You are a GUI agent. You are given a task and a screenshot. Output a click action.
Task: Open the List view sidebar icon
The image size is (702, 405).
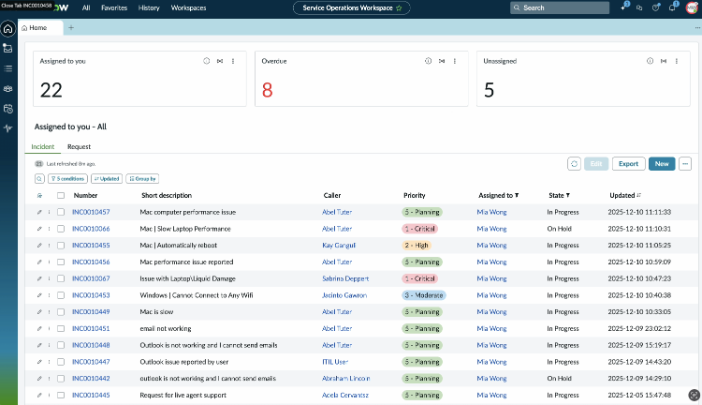point(8,68)
